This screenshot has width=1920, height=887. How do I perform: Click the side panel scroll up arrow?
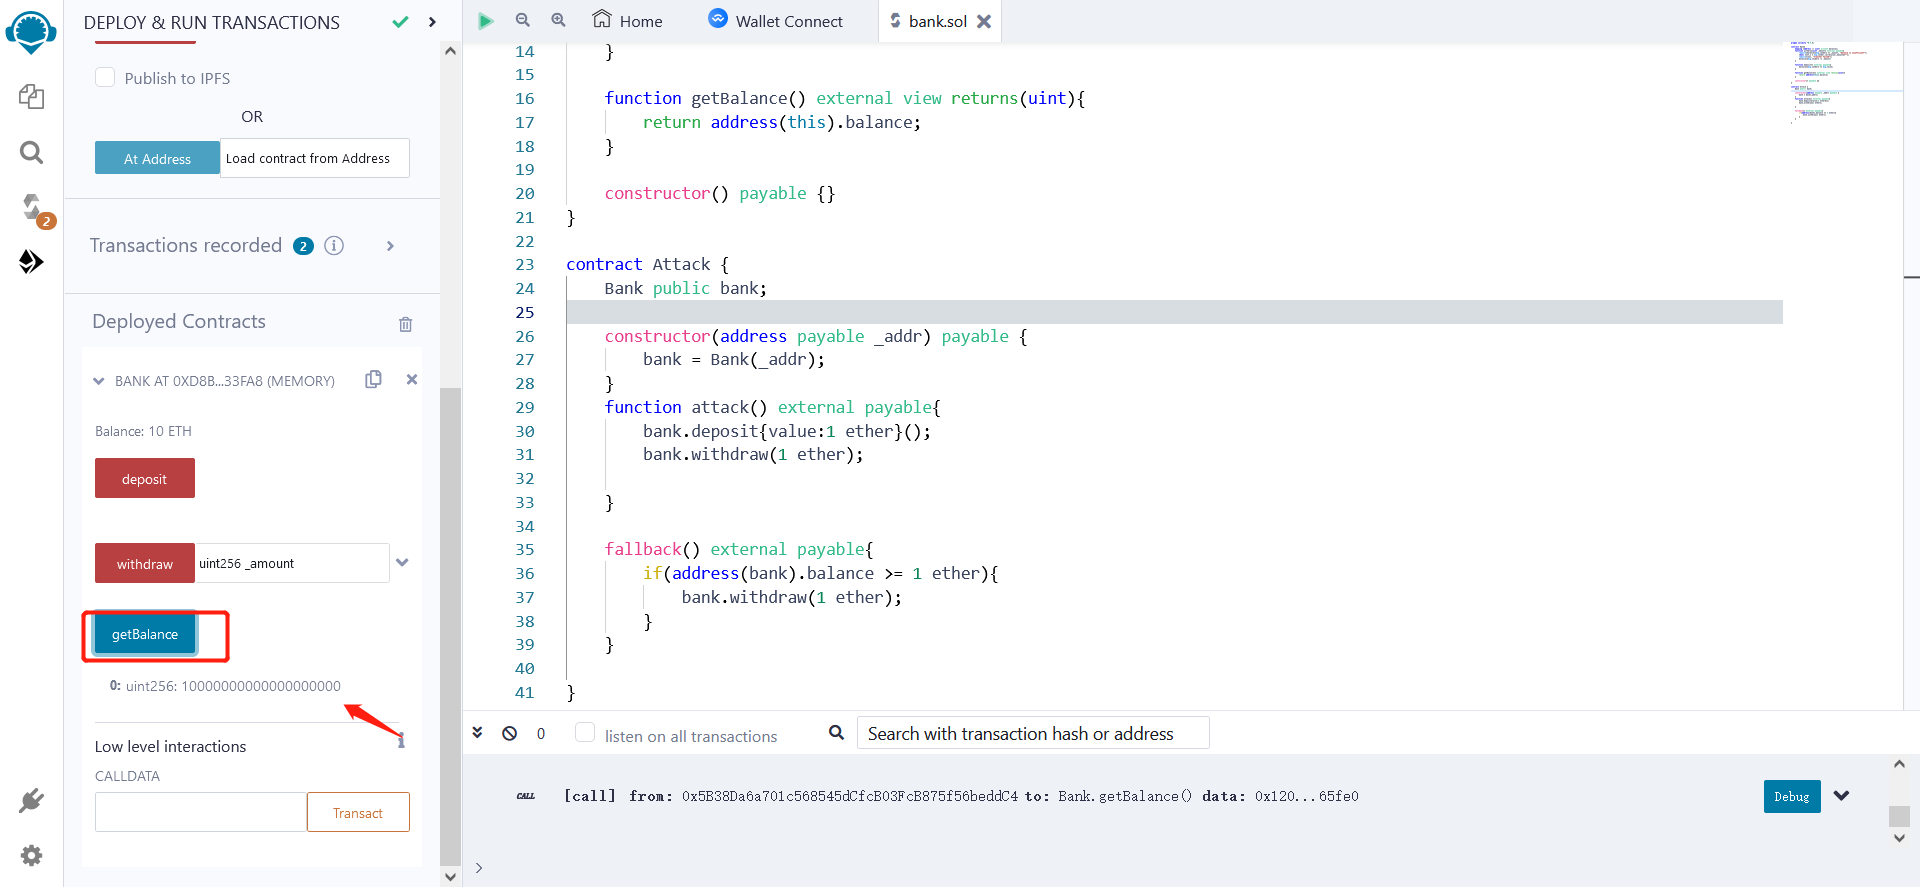point(450,50)
